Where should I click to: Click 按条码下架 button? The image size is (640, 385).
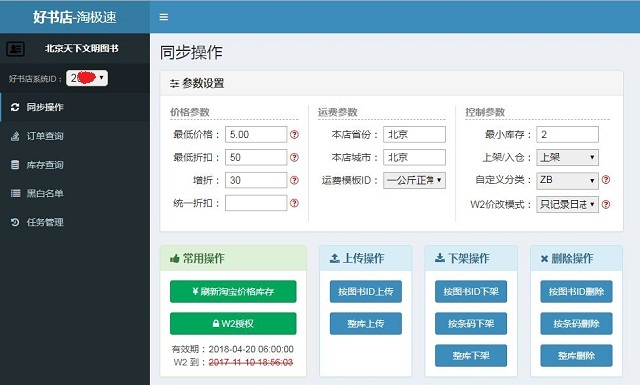tap(471, 323)
